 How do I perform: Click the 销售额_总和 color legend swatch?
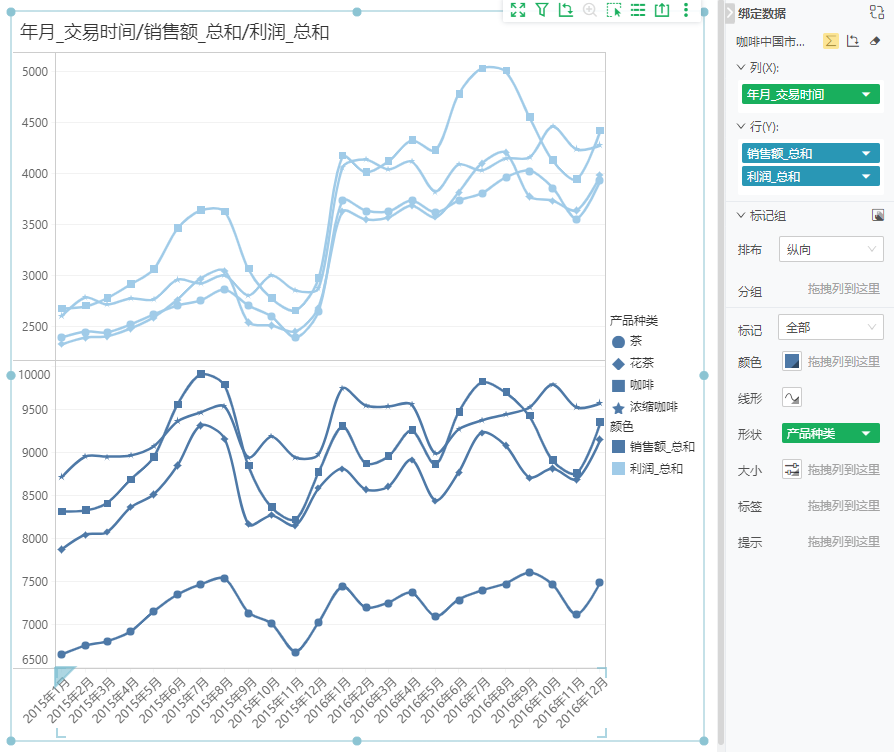(x=618, y=446)
